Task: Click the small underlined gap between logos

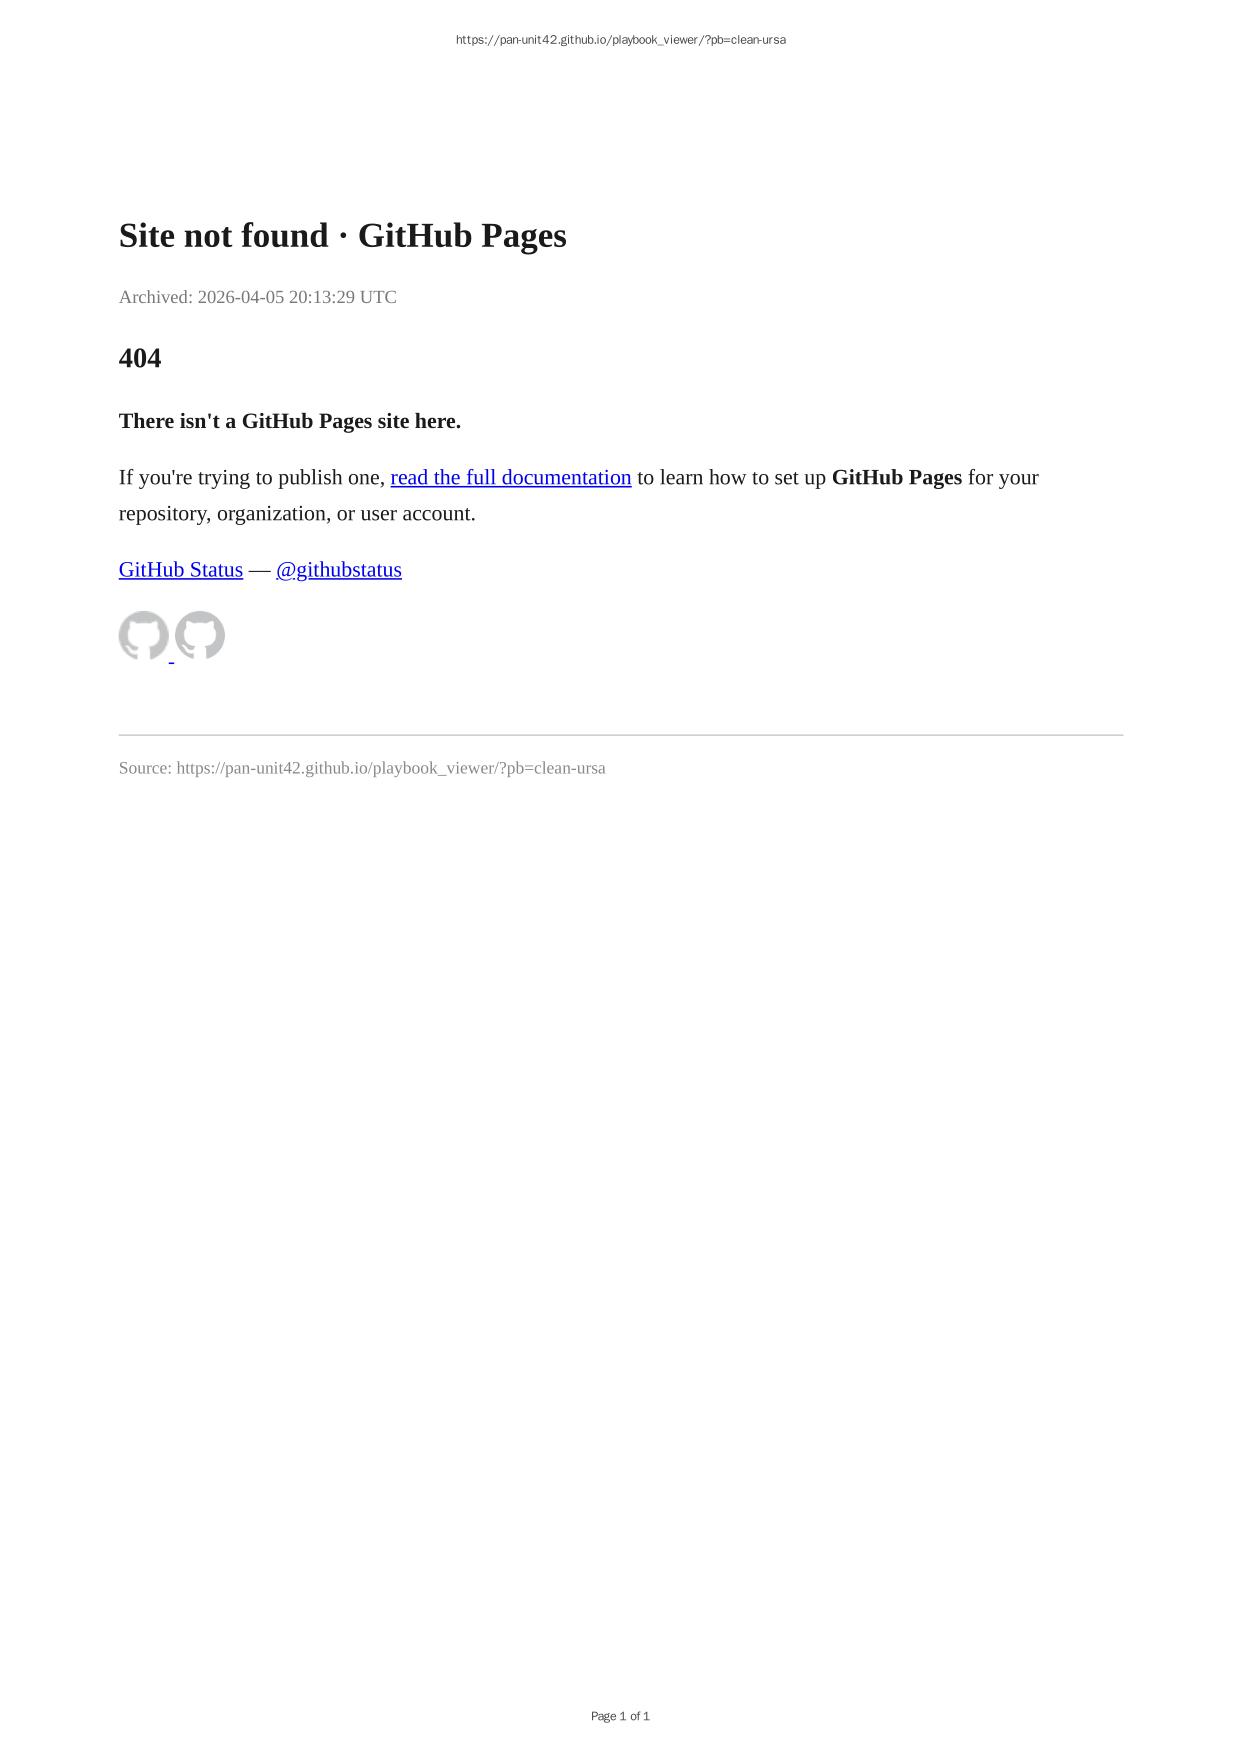Action: click(x=172, y=658)
